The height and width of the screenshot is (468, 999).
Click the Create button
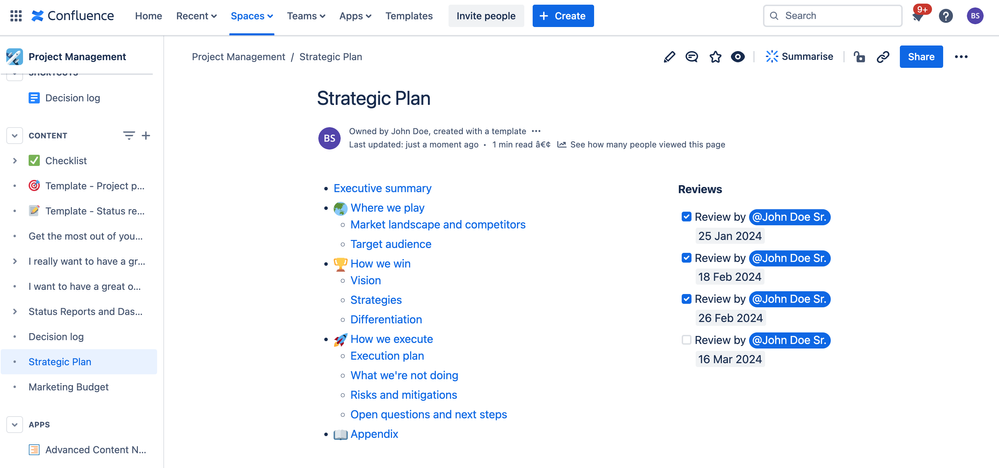pyautogui.click(x=563, y=16)
